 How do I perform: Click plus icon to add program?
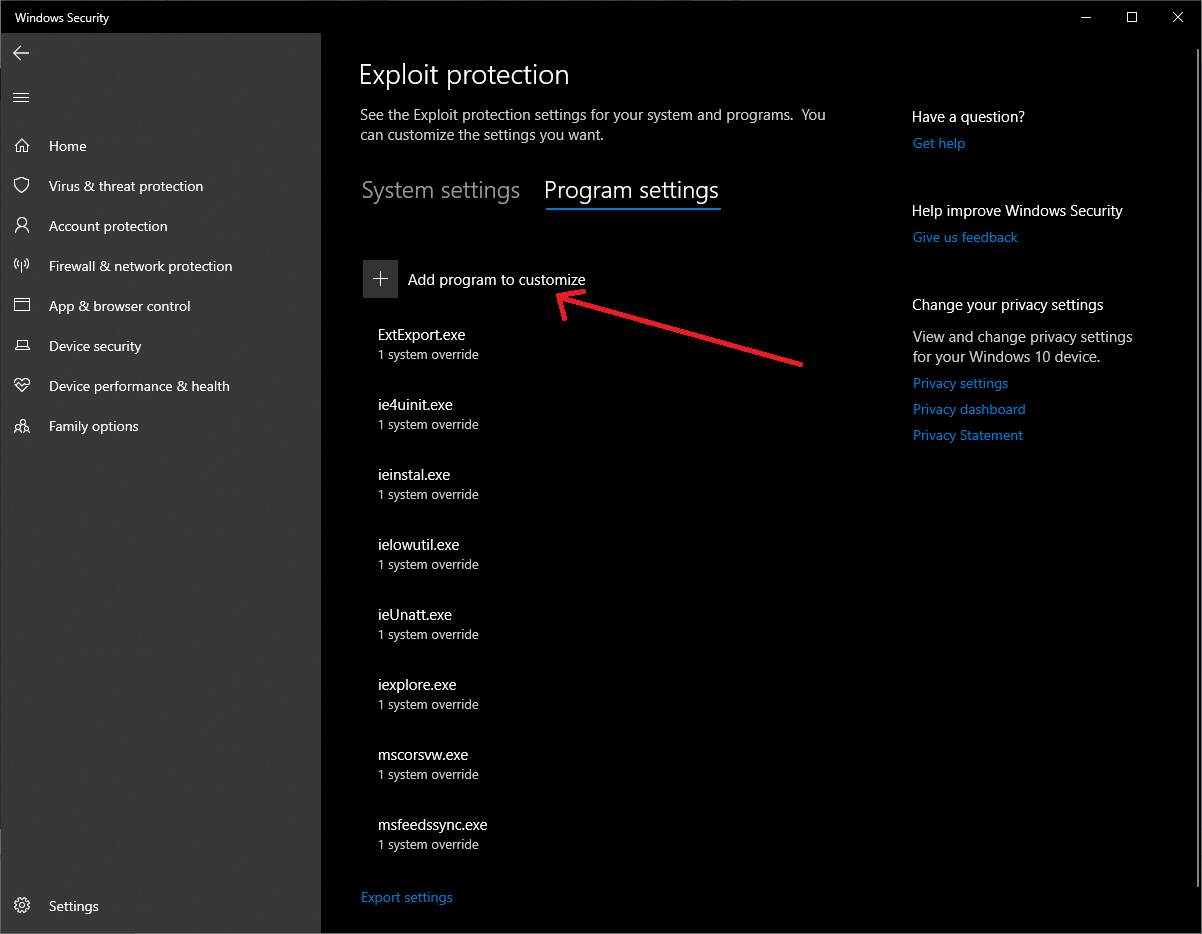coord(380,280)
